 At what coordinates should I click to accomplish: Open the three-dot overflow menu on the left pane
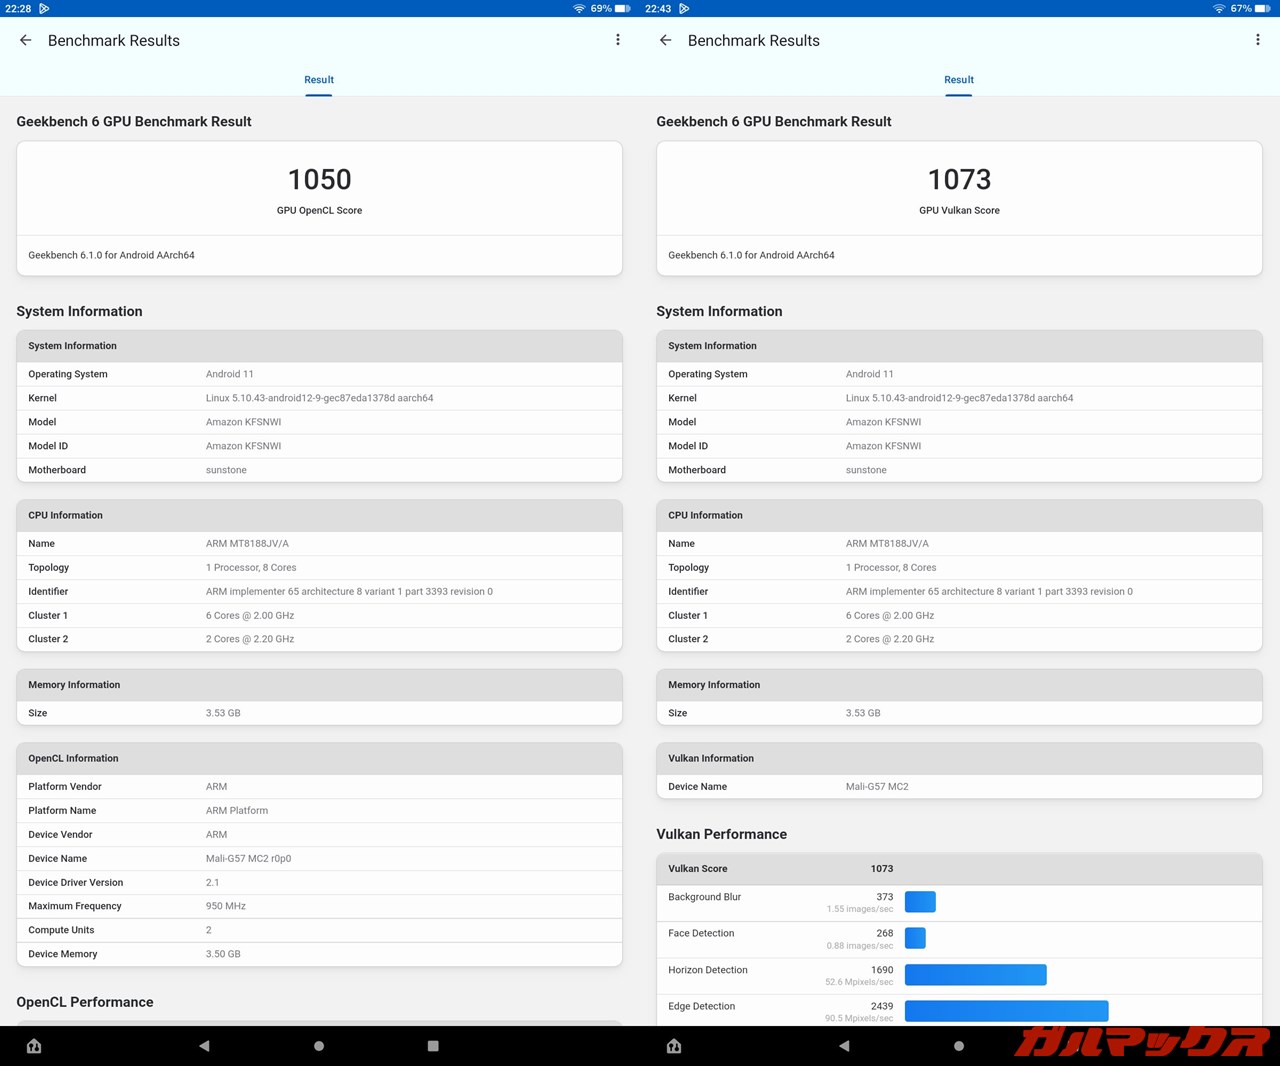point(618,40)
